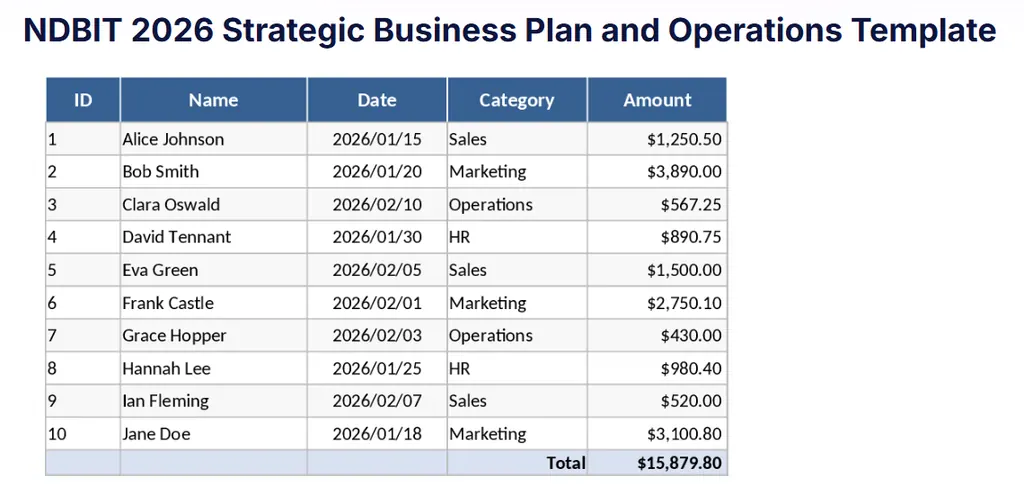The image size is (1024, 496).
Task: Click Eva Green's $1,500.00 amount cell
Action: 684,270
